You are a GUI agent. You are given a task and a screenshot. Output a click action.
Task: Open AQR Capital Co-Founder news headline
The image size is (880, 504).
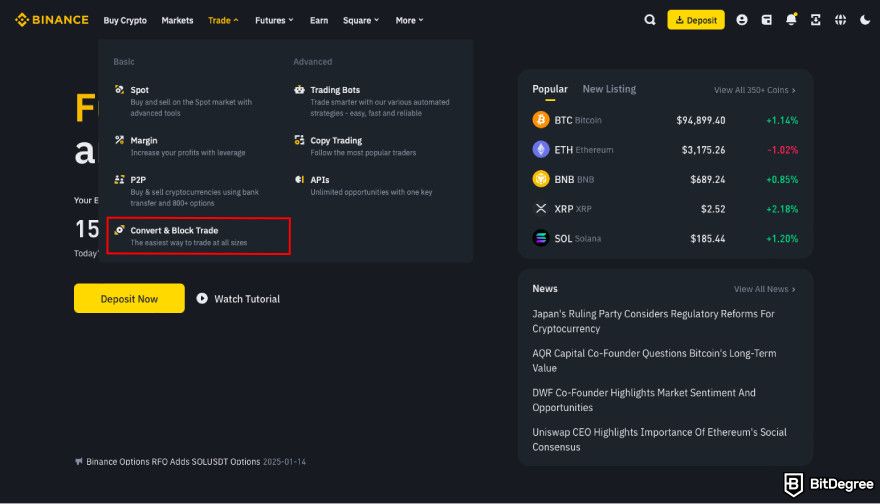[x=654, y=360]
